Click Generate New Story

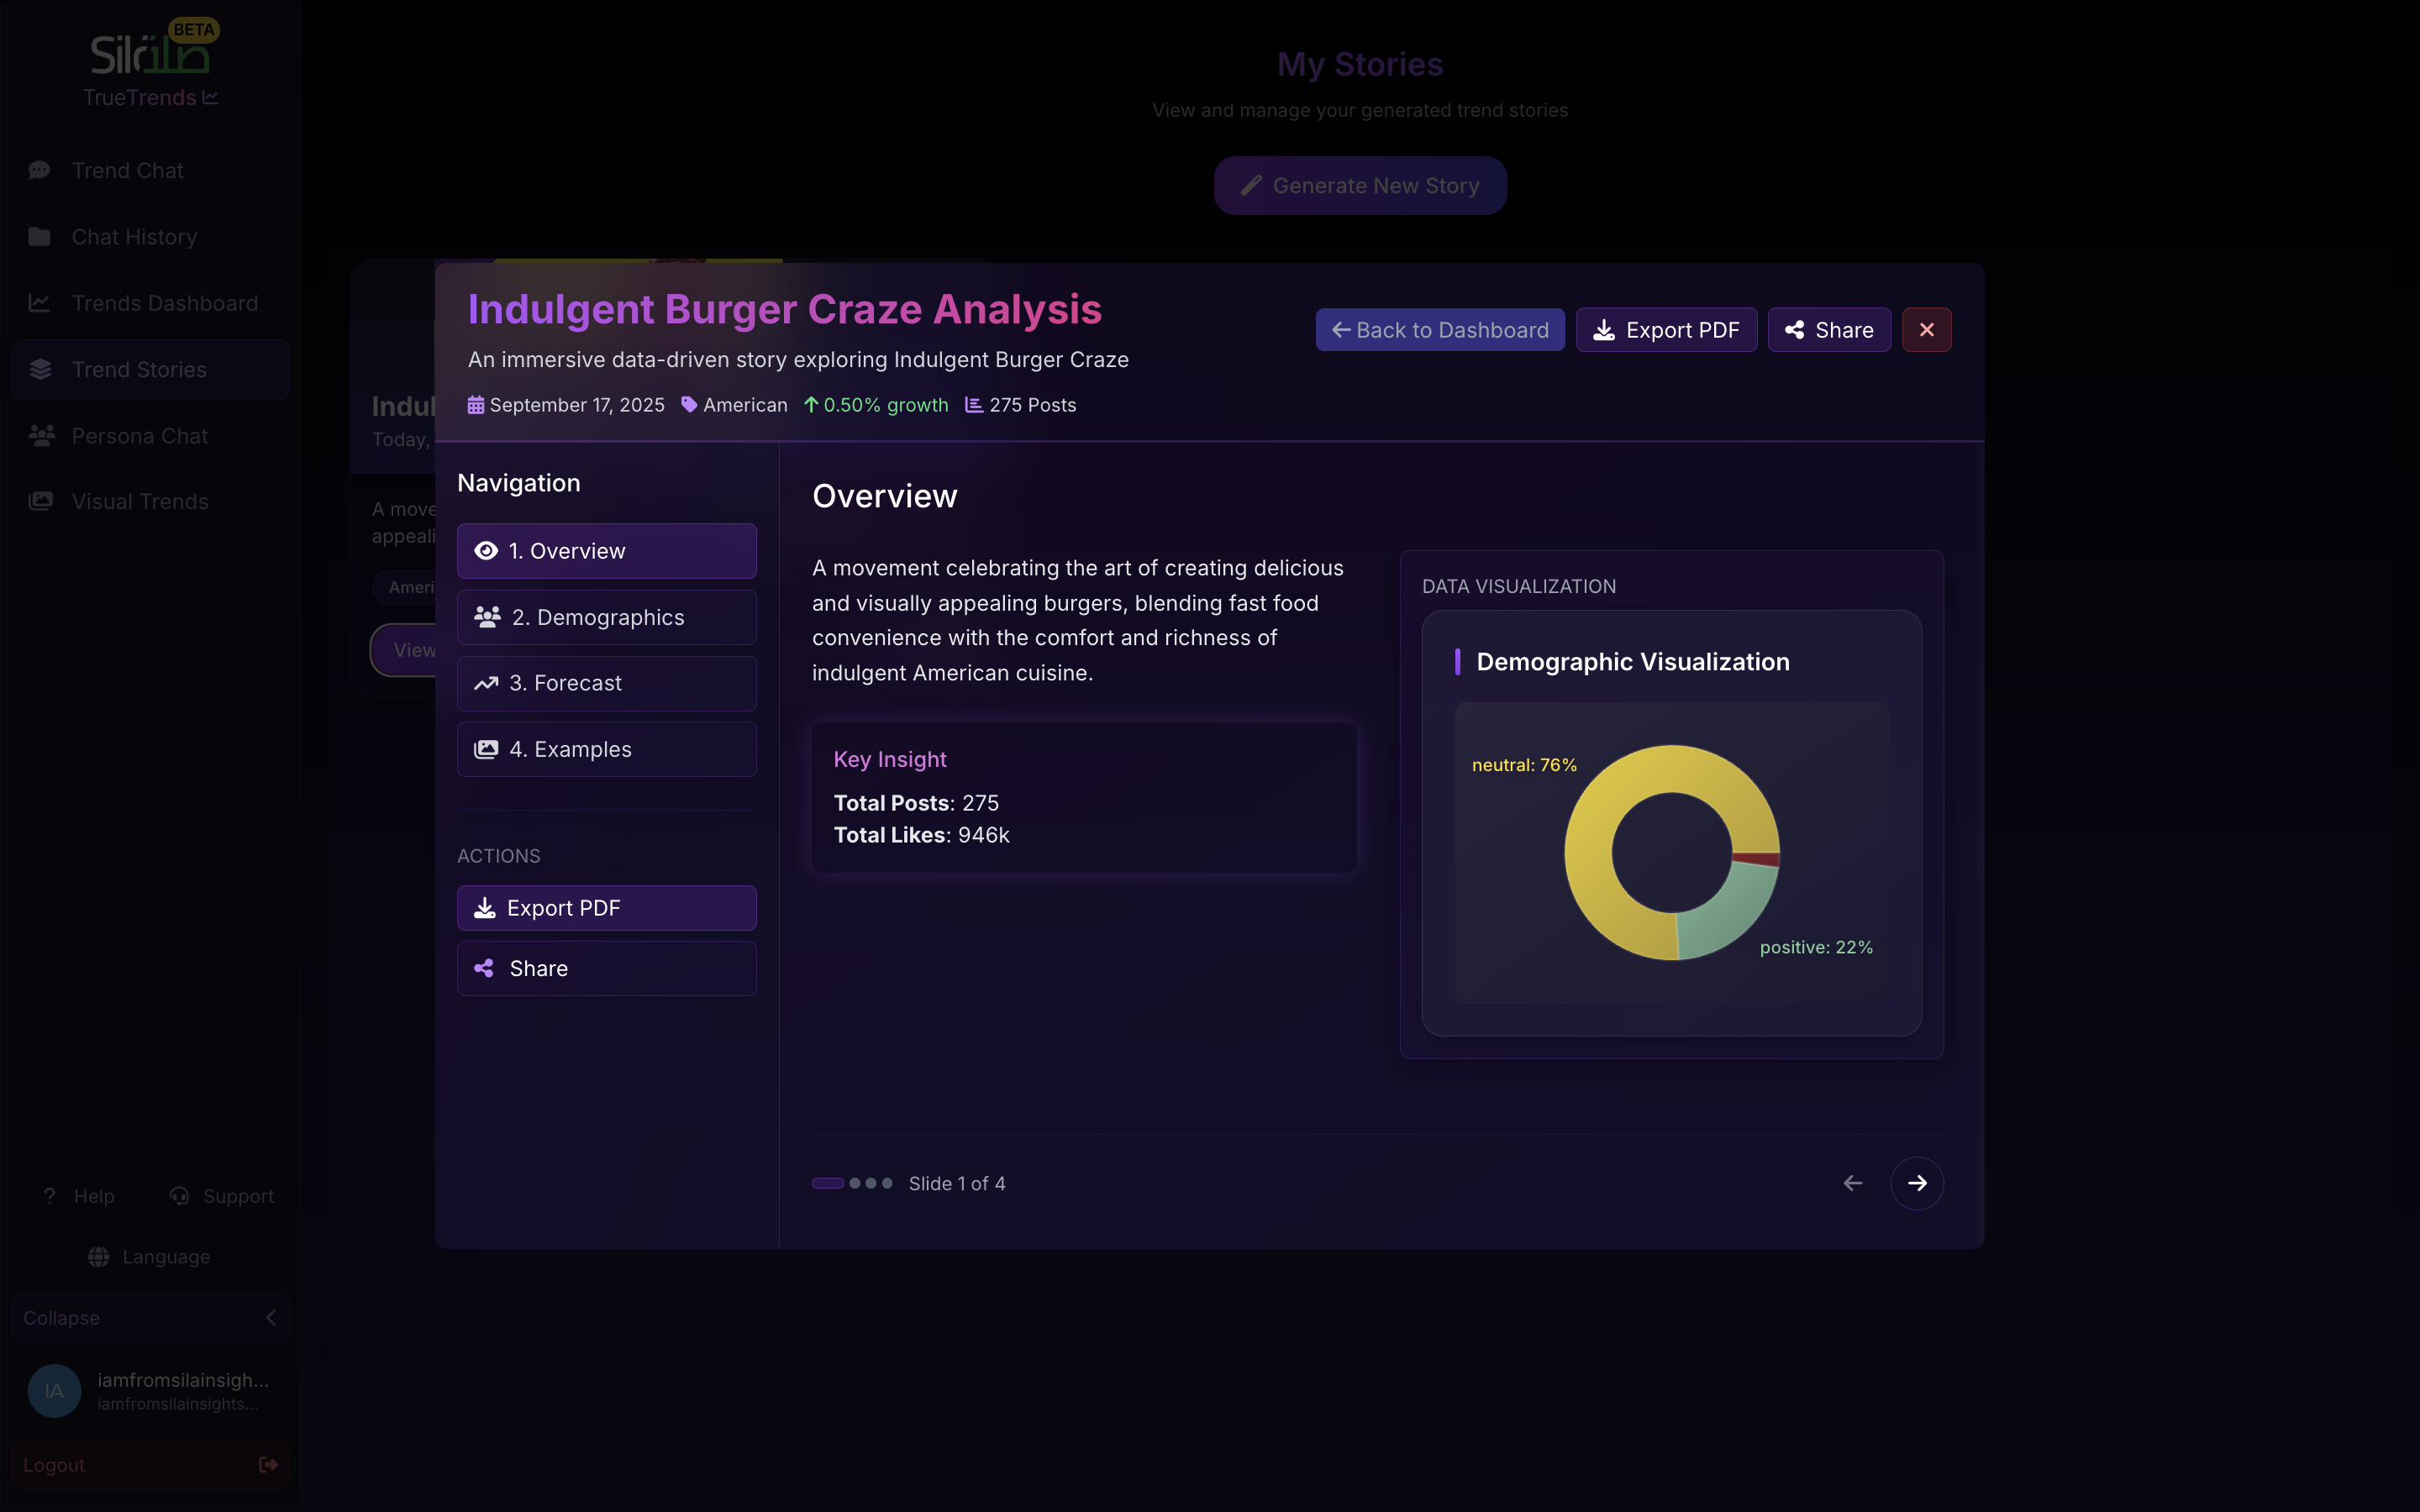tap(1359, 185)
